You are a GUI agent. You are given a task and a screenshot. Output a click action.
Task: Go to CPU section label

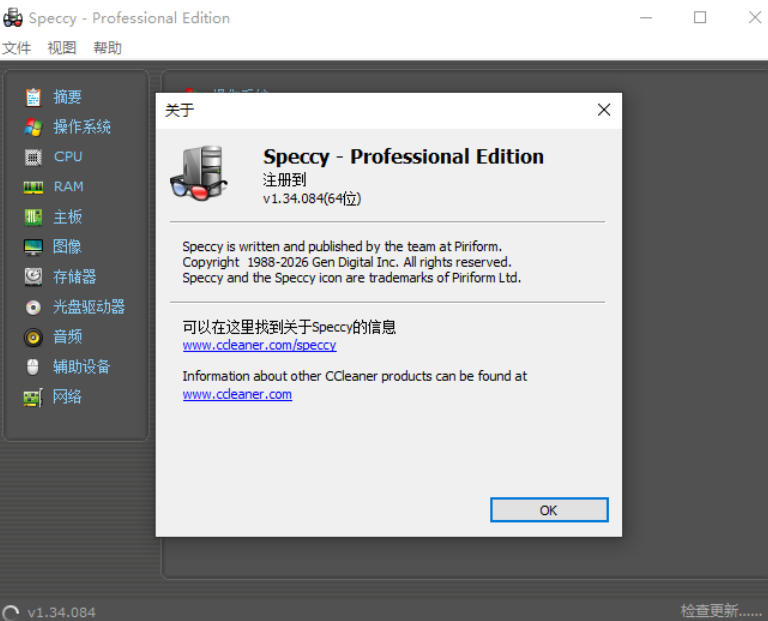pyautogui.click(x=68, y=157)
